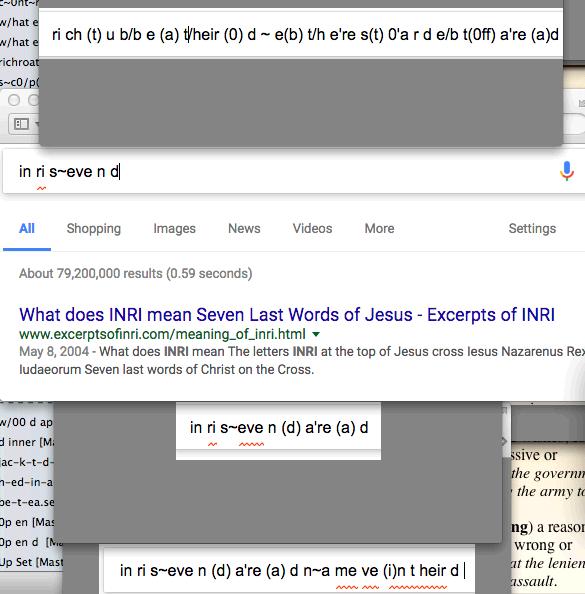Select the 'richroat' row in background list
Image resolution: width=585 pixels, height=594 pixels.
(x=19, y=62)
